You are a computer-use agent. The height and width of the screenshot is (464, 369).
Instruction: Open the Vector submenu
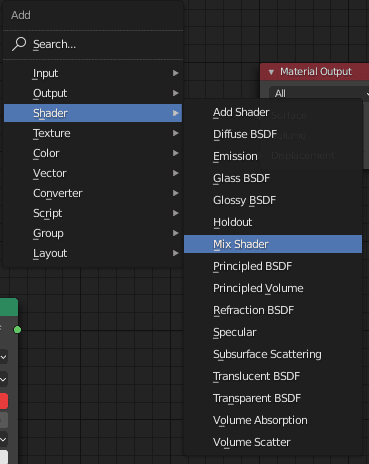93,173
